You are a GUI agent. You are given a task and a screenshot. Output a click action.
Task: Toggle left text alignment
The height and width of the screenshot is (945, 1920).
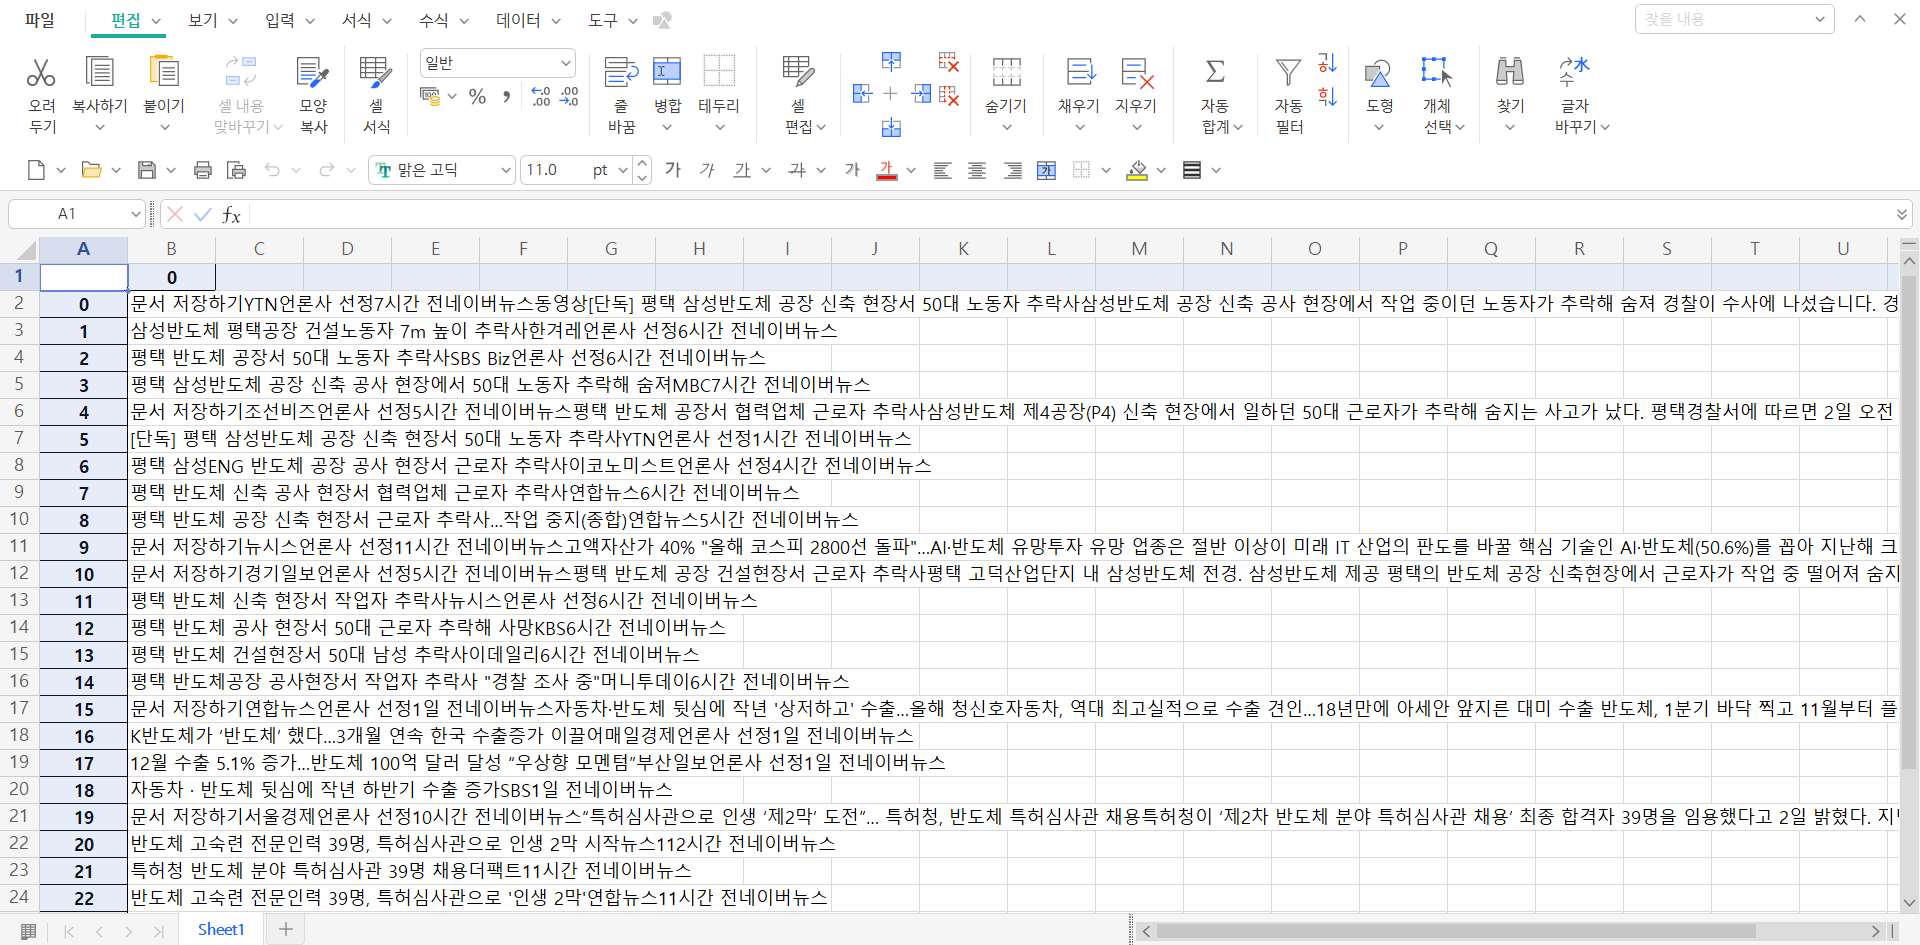click(942, 170)
